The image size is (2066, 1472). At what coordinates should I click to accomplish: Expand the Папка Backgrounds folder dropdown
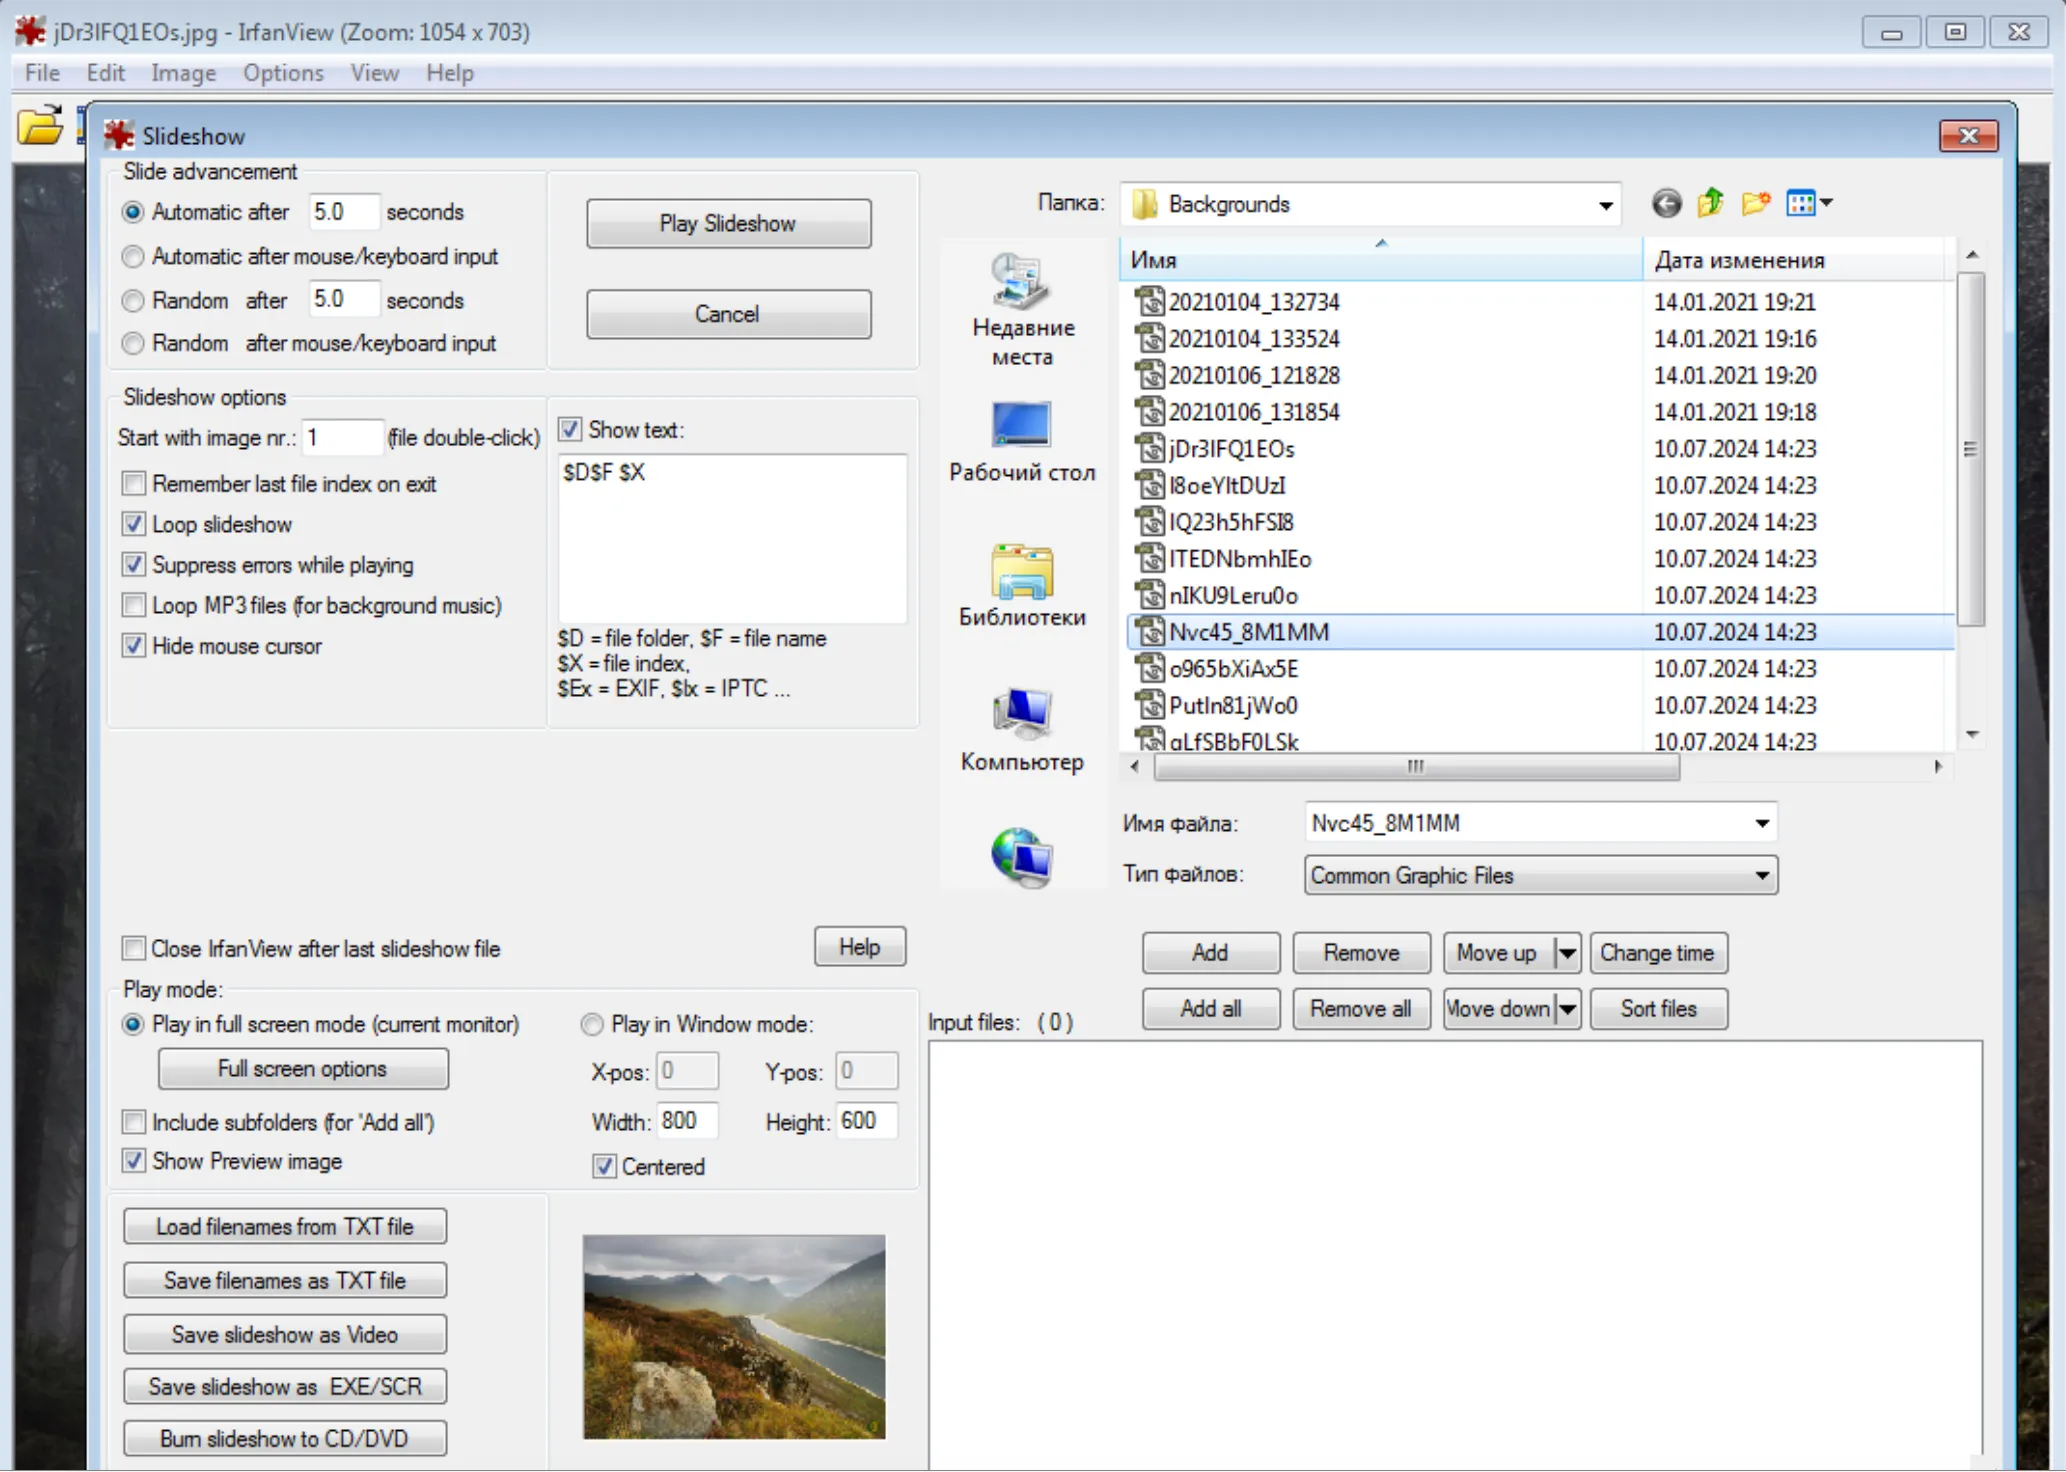pos(1605,205)
